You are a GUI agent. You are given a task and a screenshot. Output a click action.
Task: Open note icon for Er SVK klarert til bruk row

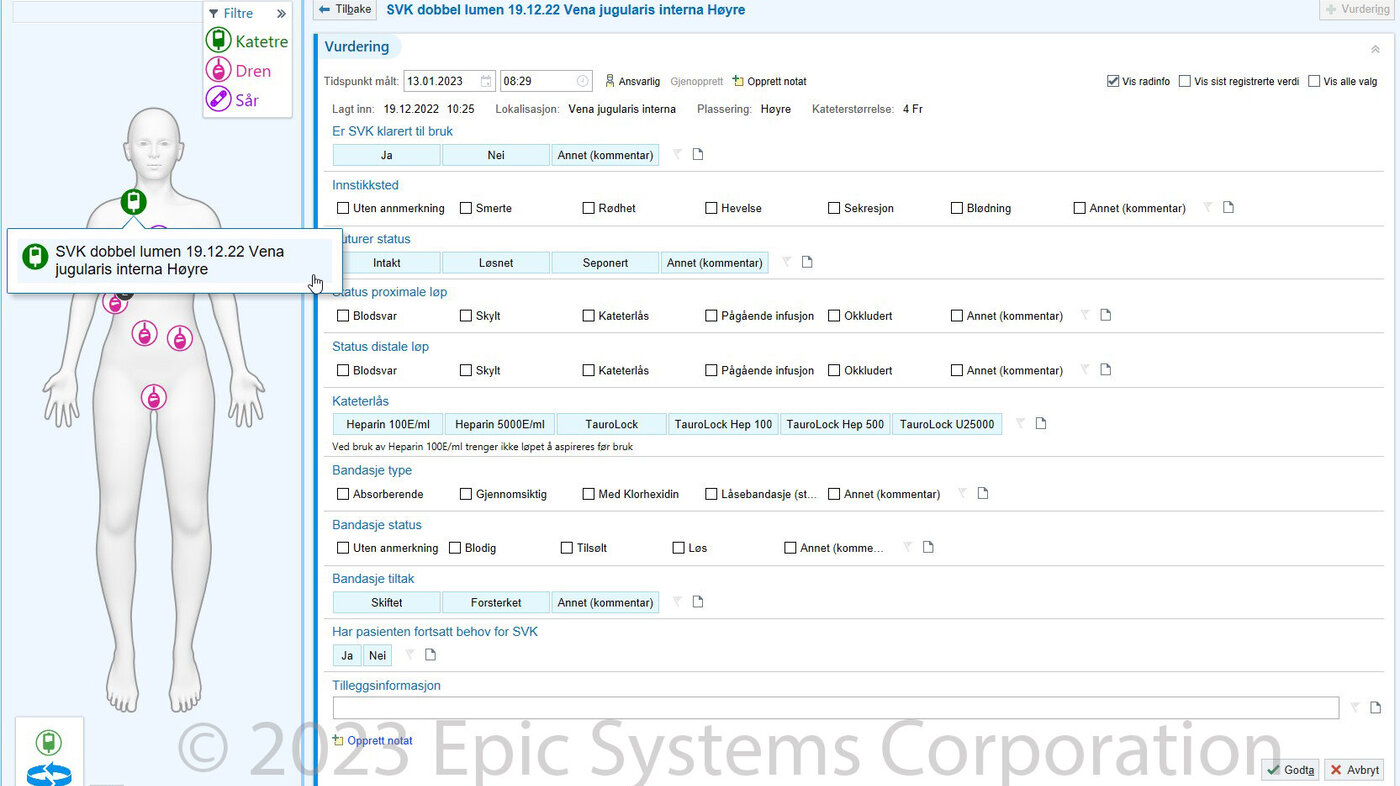tap(699, 154)
